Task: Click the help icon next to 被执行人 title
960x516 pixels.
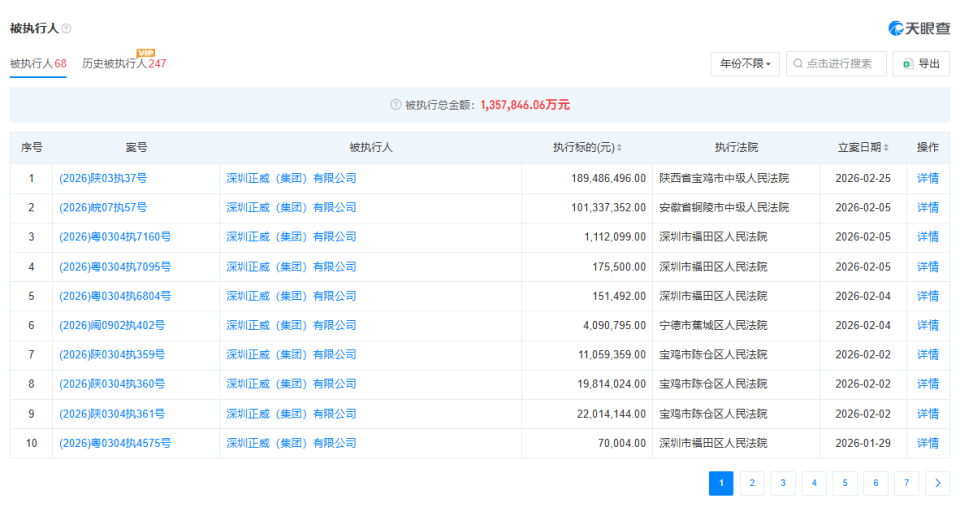Action: [66, 29]
